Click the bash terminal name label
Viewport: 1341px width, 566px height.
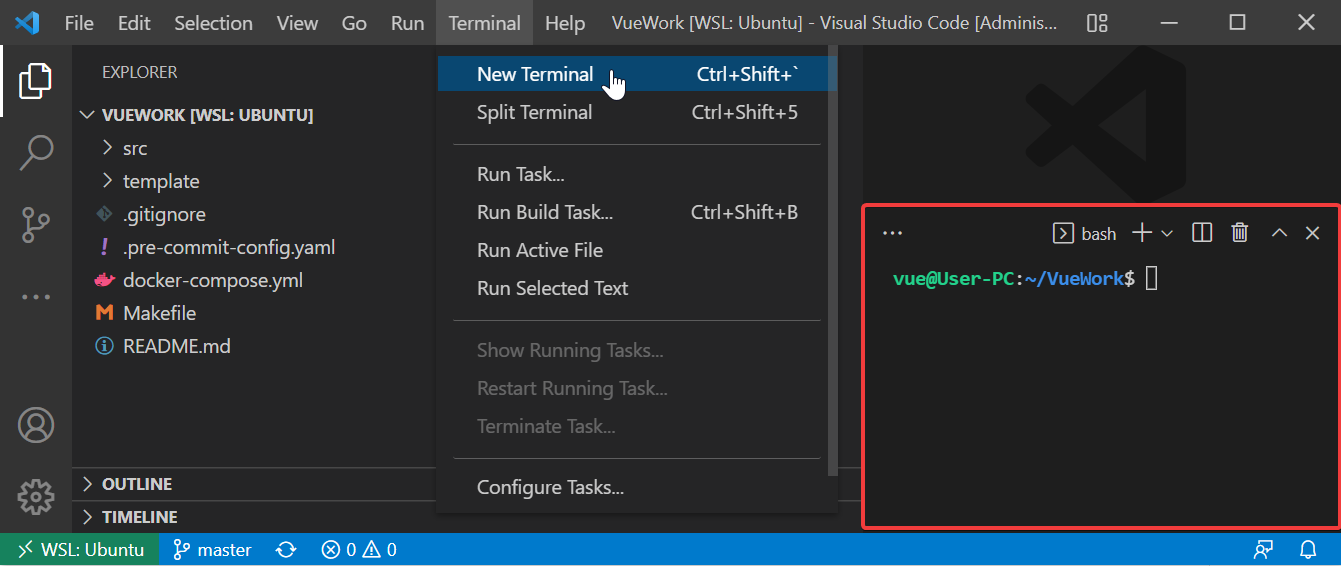1098,233
